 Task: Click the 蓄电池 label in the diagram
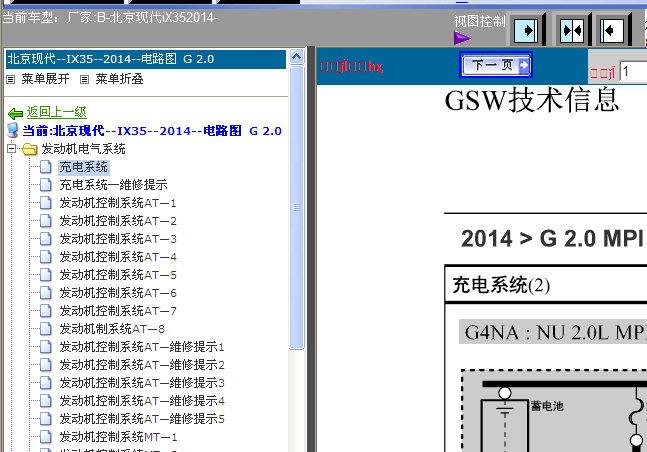(x=547, y=406)
